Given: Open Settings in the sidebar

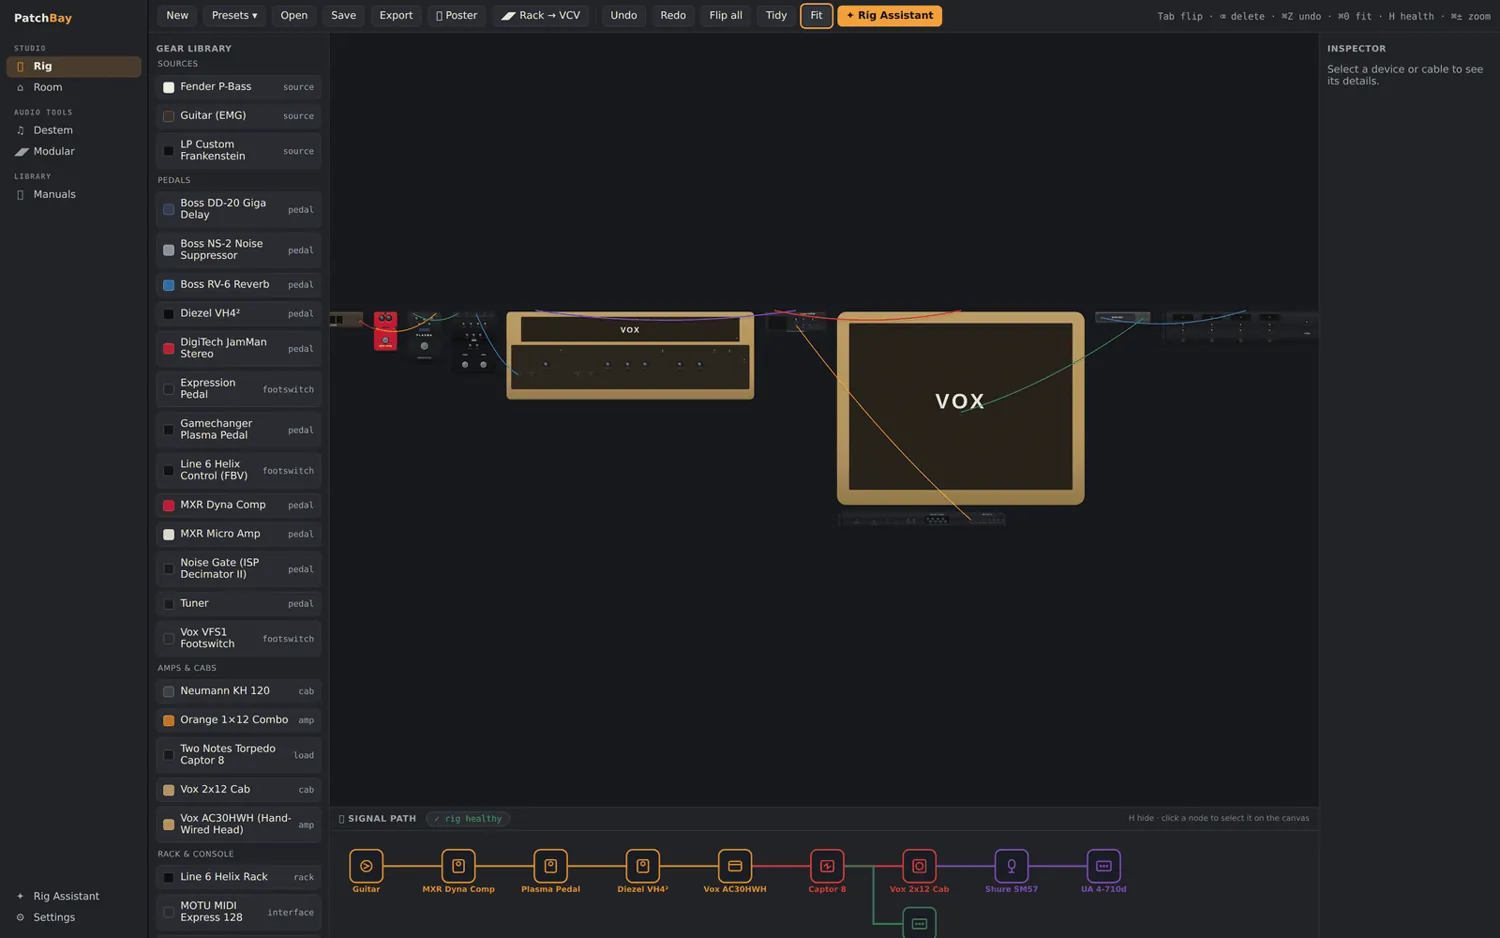Looking at the screenshot, I should 74,917.
